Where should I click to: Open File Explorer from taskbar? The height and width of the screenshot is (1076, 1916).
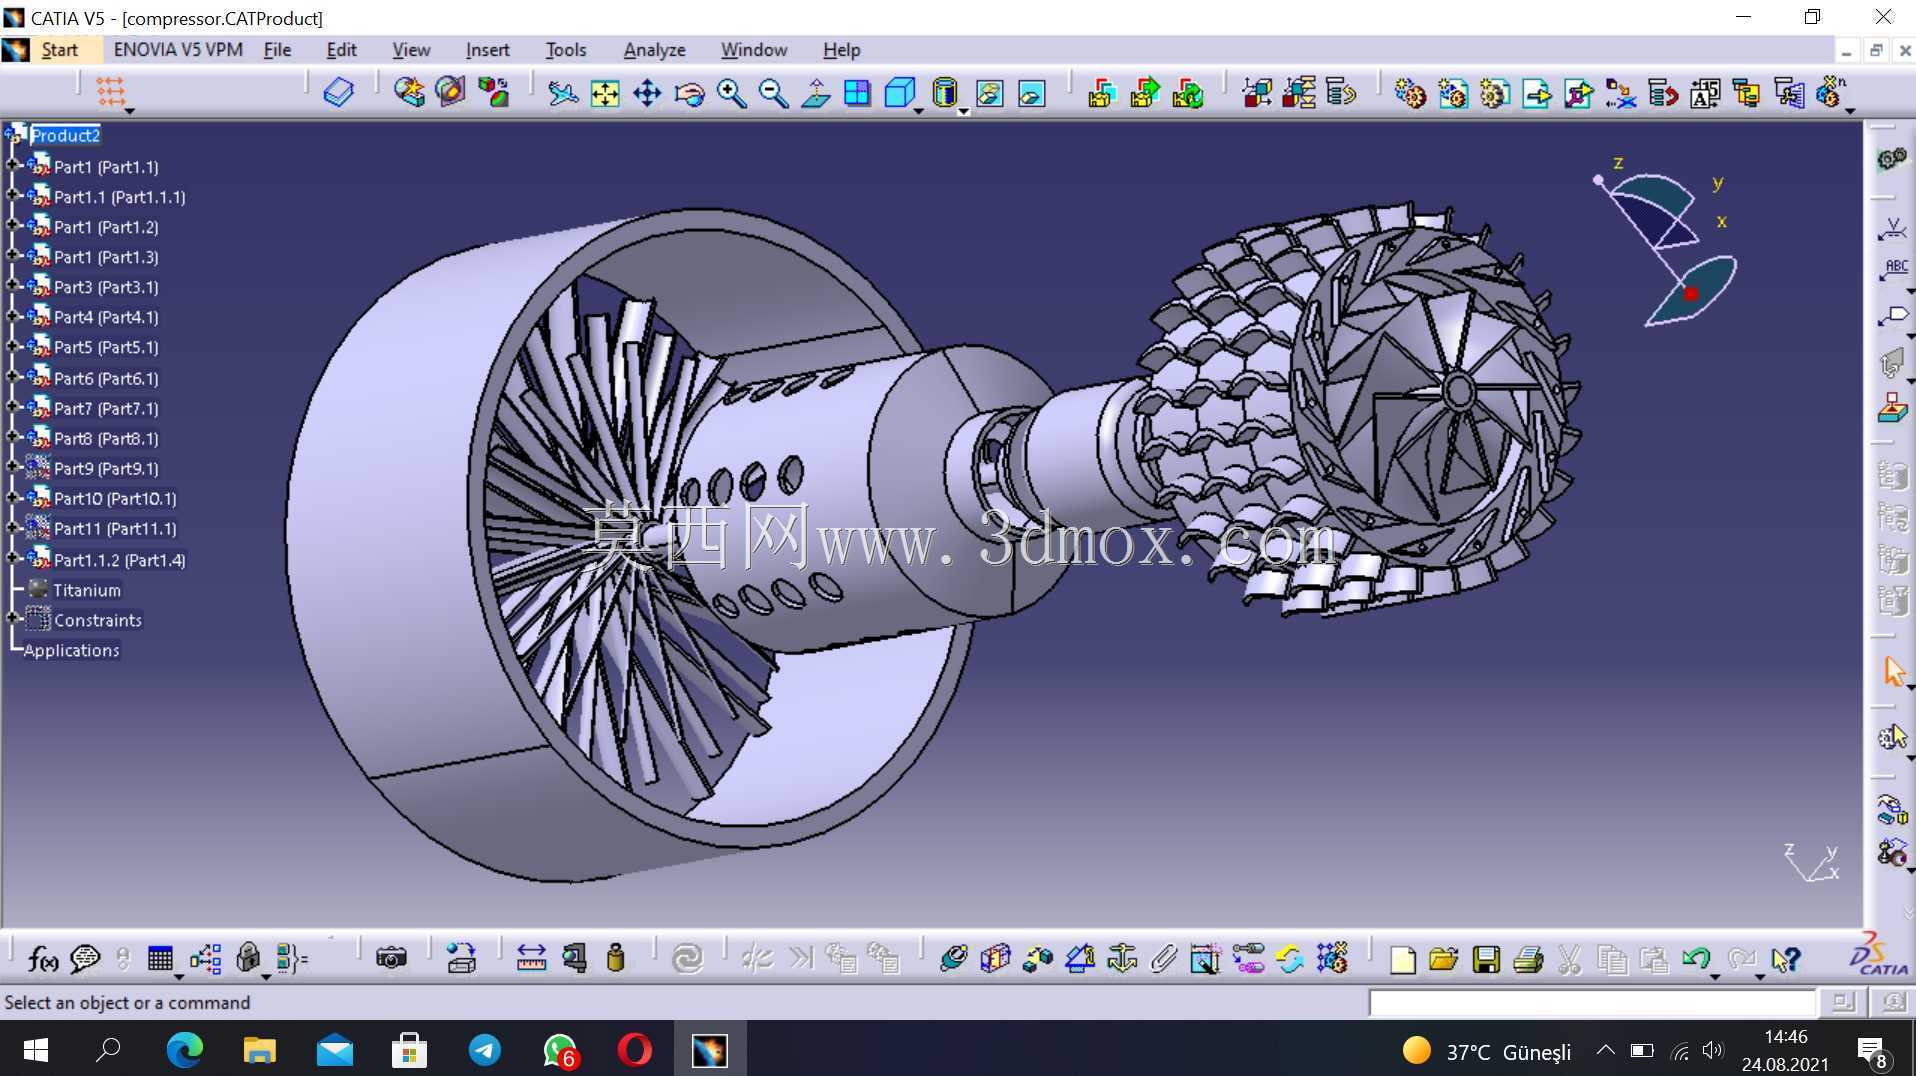pos(259,1050)
